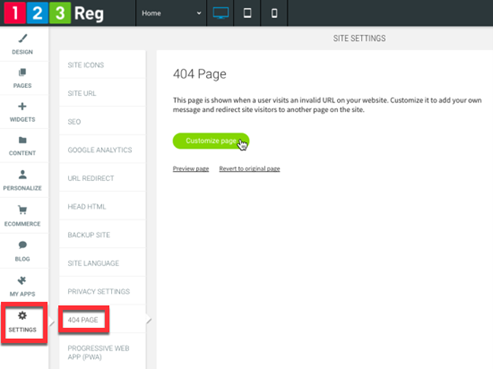Image resolution: width=493 pixels, height=369 pixels.
Task: Click the Site Settings title text
Action: pyautogui.click(x=359, y=38)
